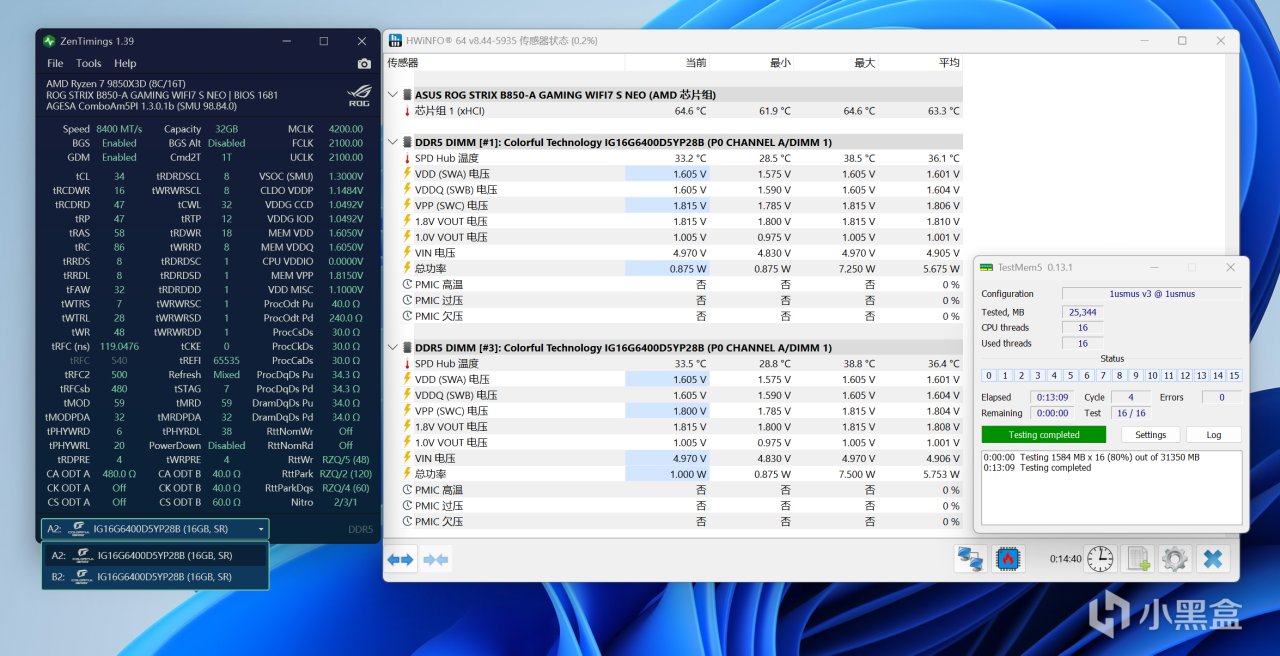
Task: Open HWiNFO sensor settings via gear icon
Action: [x=1174, y=559]
